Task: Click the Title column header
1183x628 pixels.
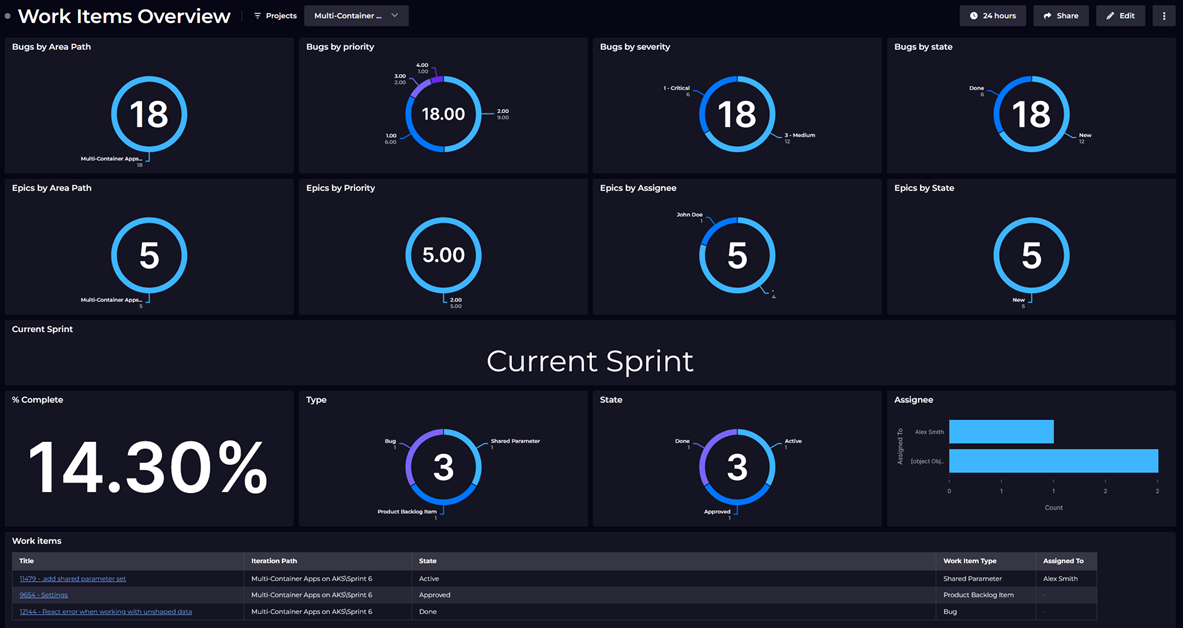Action: click(26, 561)
